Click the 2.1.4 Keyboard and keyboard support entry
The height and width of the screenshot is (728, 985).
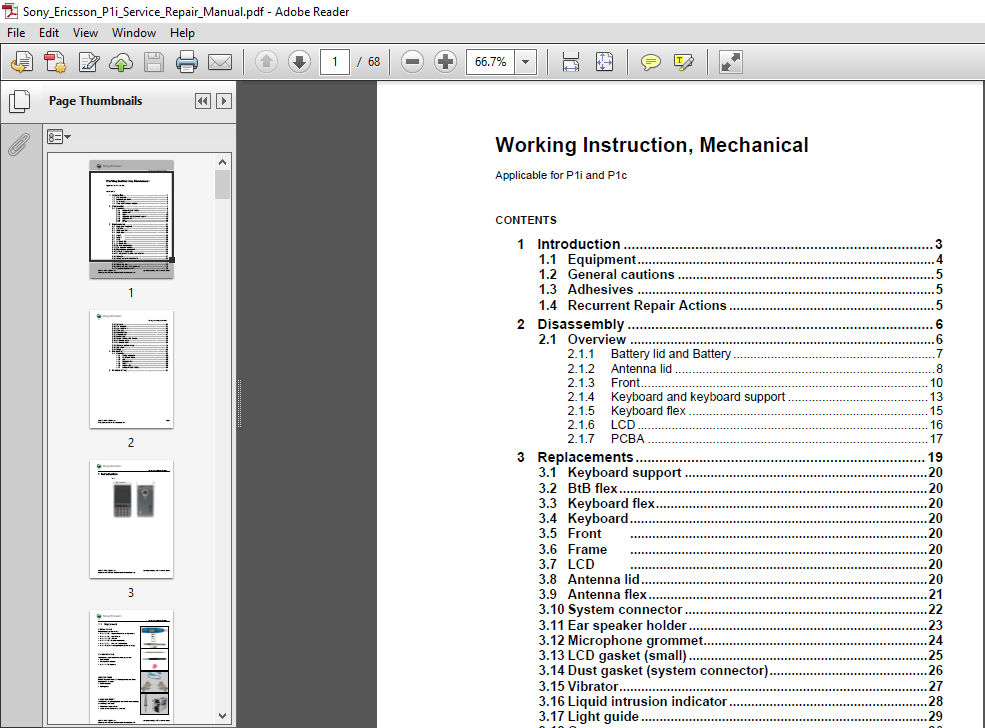(x=755, y=397)
